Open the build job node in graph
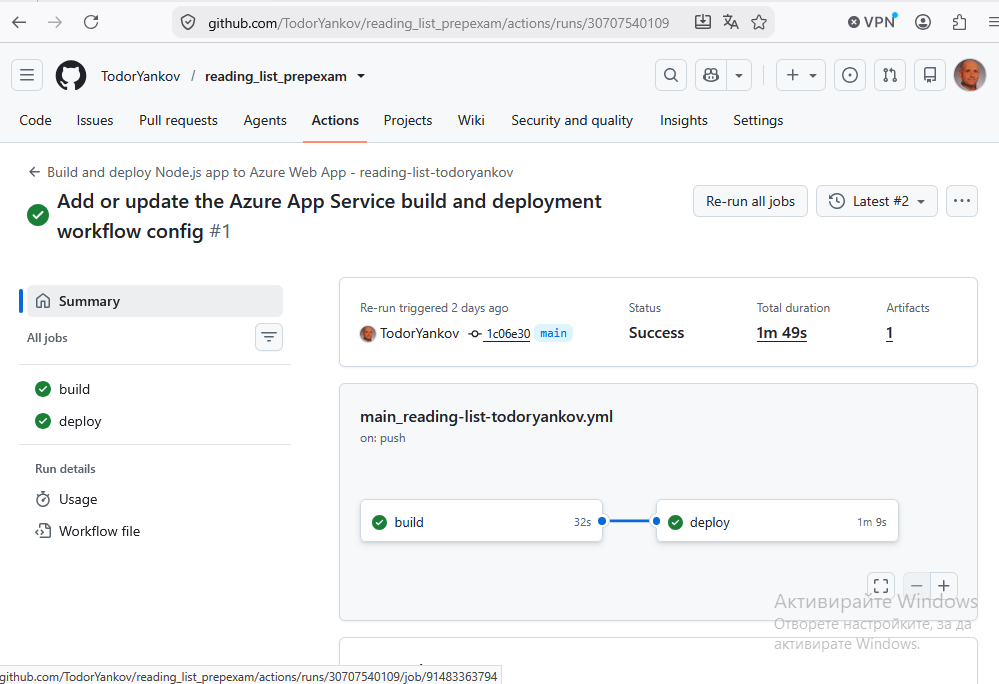Screen dimensions: 999x684 481,522
